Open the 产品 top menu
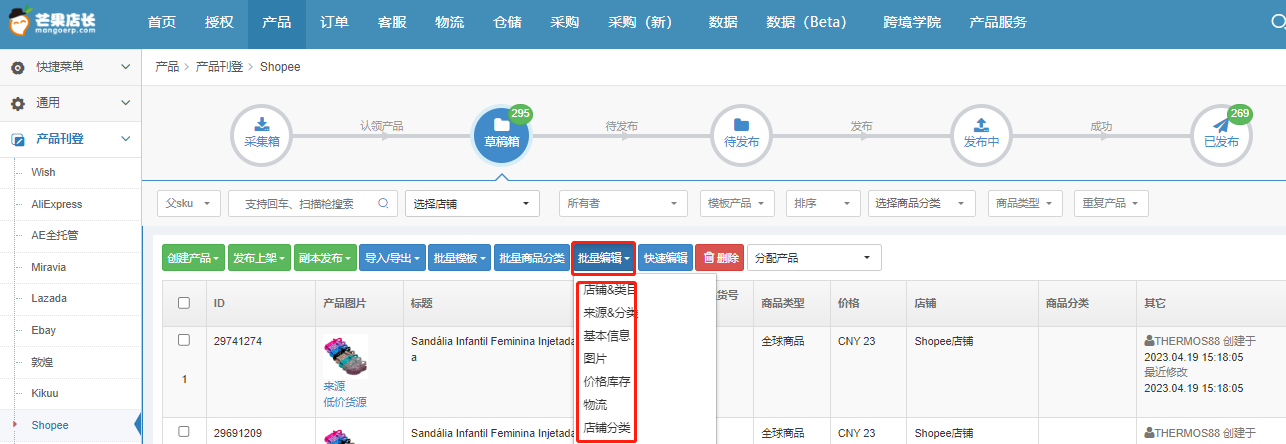The image size is (1286, 444). coord(276,23)
